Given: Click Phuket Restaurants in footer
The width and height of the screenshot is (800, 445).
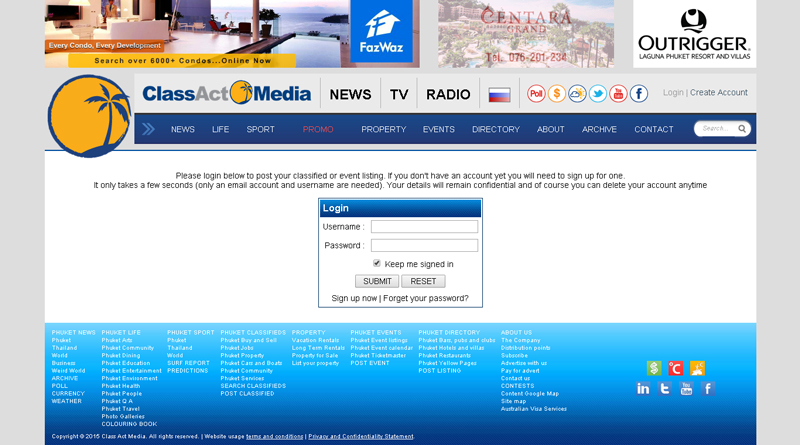Looking at the screenshot, I should click(x=444, y=356).
